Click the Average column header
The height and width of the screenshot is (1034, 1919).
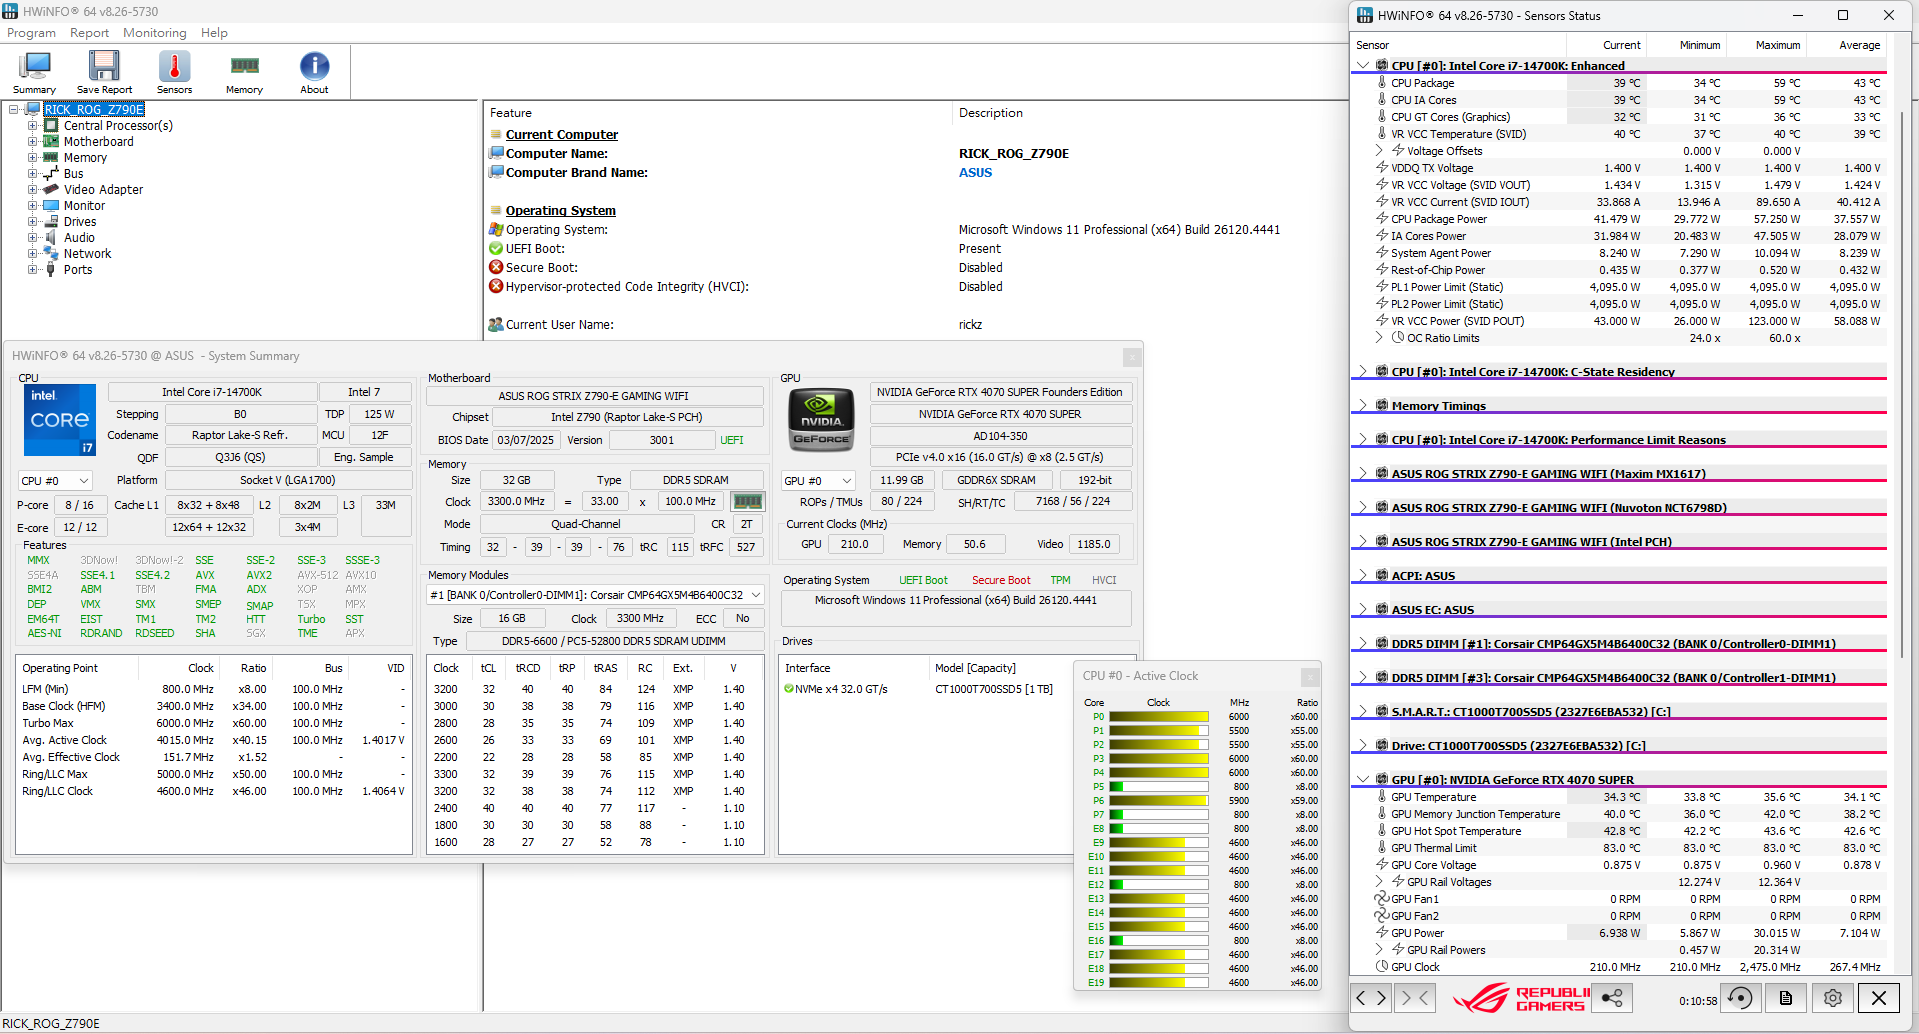1847,45
